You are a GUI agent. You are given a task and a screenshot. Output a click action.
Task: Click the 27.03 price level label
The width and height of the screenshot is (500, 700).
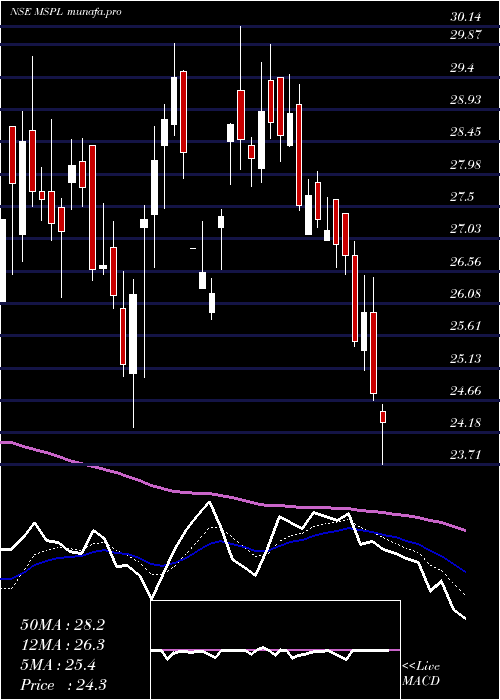(466, 229)
